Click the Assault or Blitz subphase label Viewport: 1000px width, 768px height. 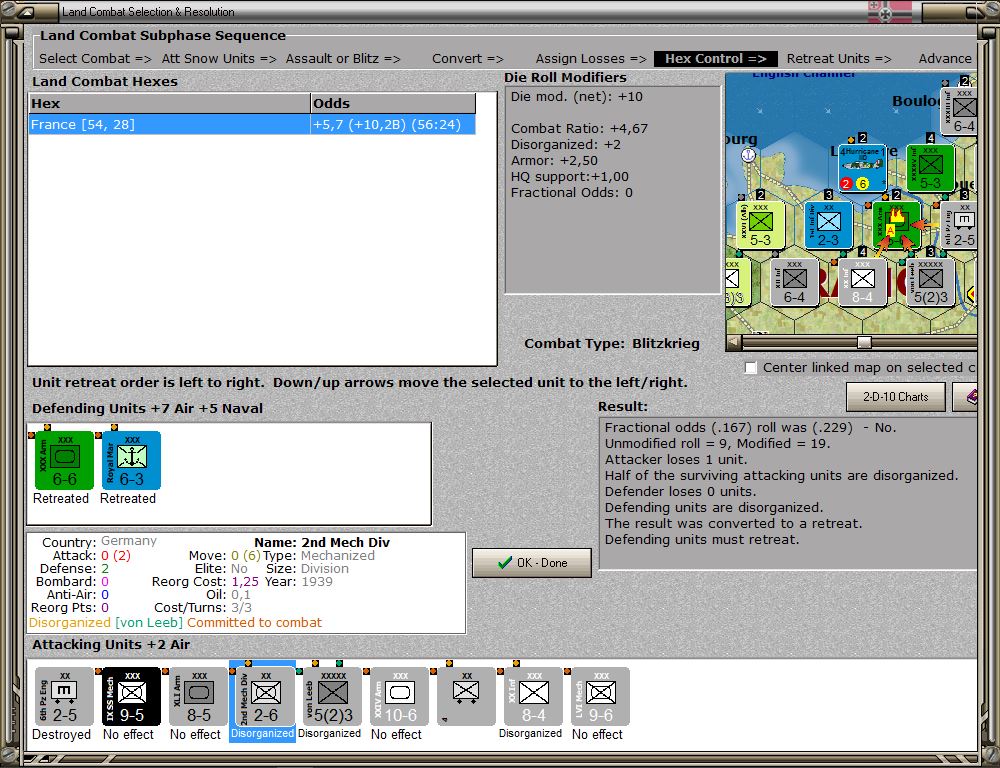(x=343, y=59)
